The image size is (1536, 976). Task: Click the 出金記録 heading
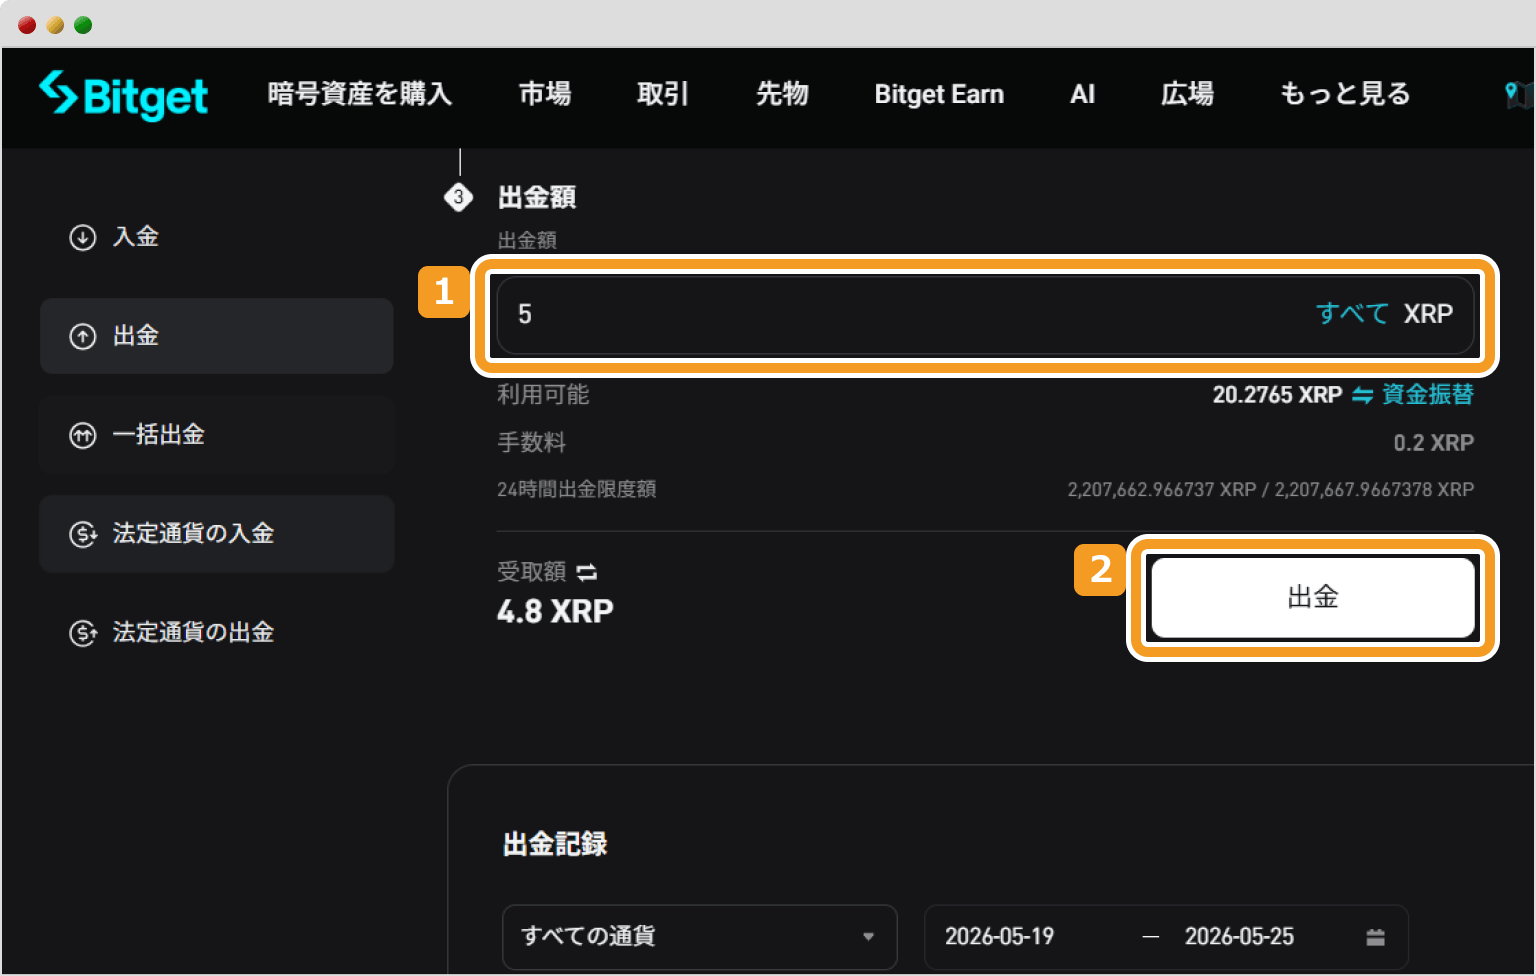pyautogui.click(x=555, y=844)
